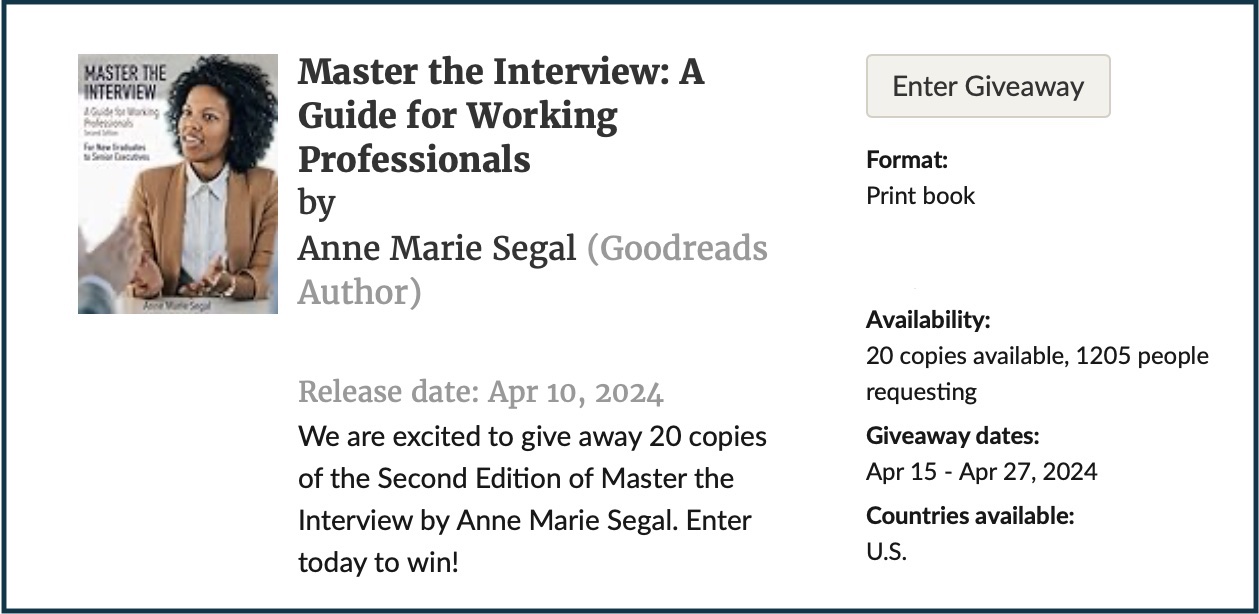Viewport: 1259px width, 614px height.
Task: Click the author name printed on the cover
Action: coord(177,304)
